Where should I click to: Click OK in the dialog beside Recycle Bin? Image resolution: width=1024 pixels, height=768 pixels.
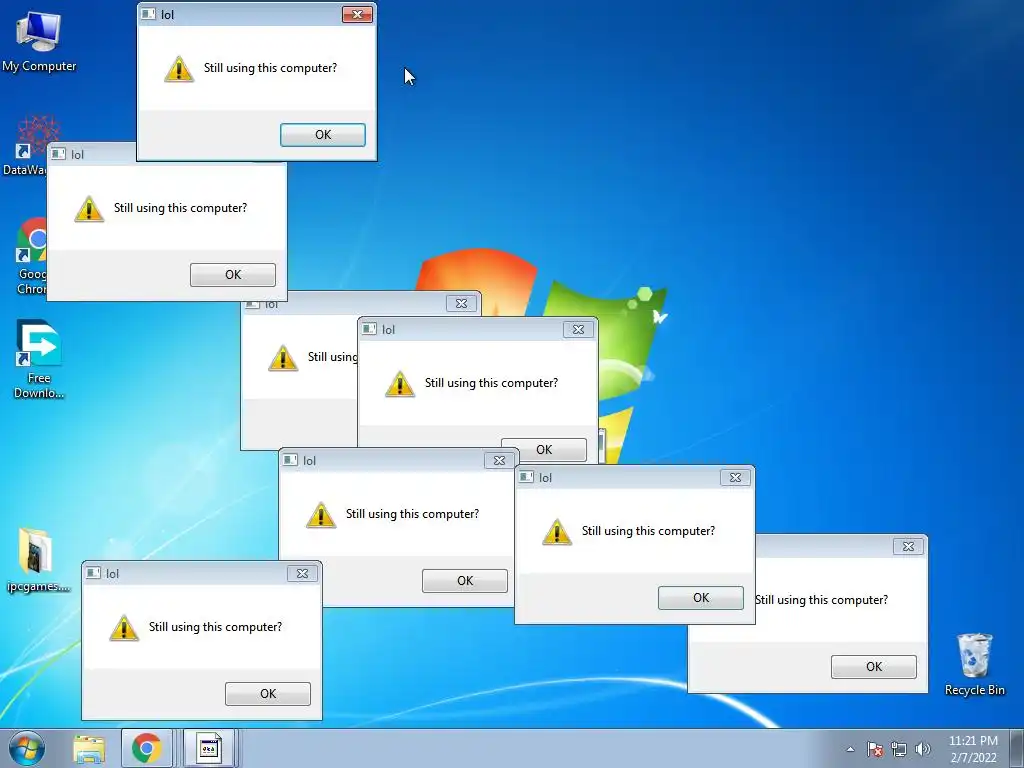(x=874, y=666)
